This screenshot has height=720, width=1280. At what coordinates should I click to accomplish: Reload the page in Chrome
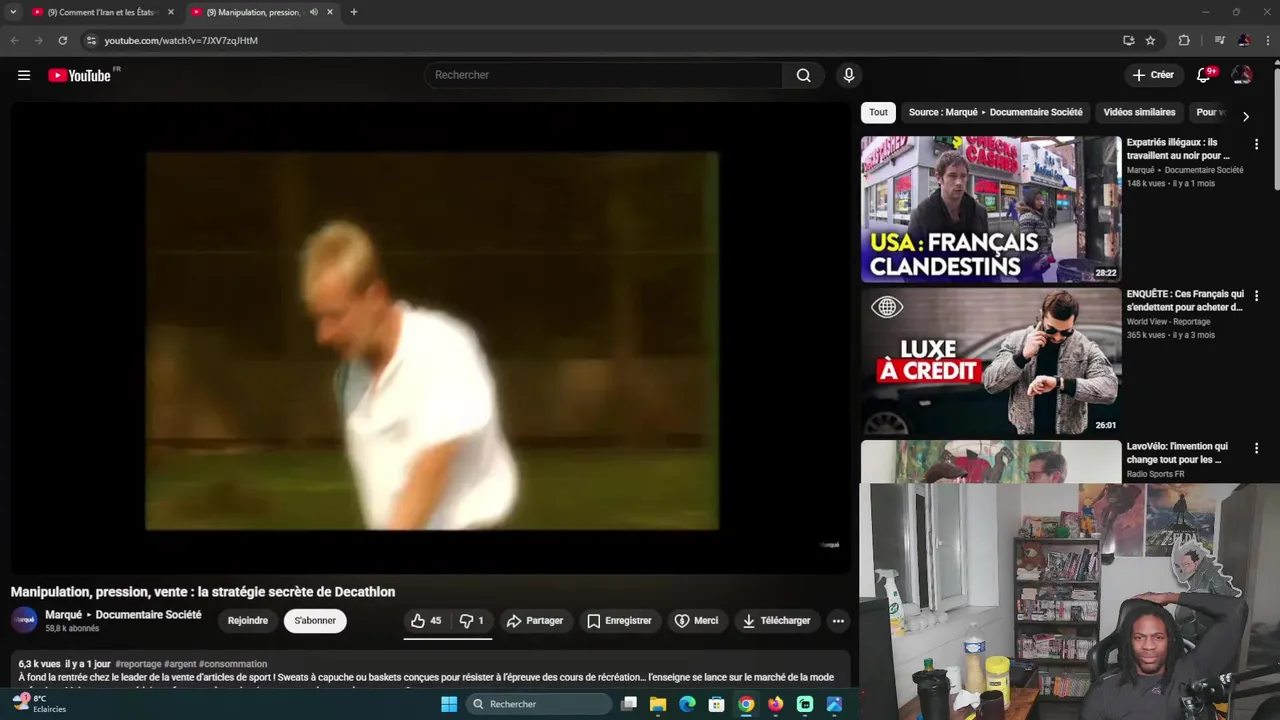click(62, 40)
